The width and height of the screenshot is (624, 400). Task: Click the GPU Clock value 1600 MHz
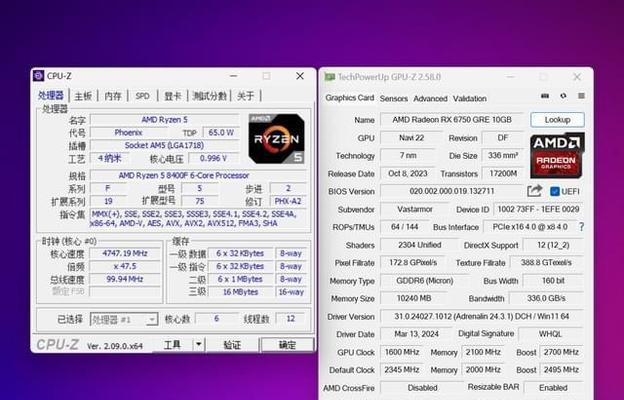tap(402, 352)
